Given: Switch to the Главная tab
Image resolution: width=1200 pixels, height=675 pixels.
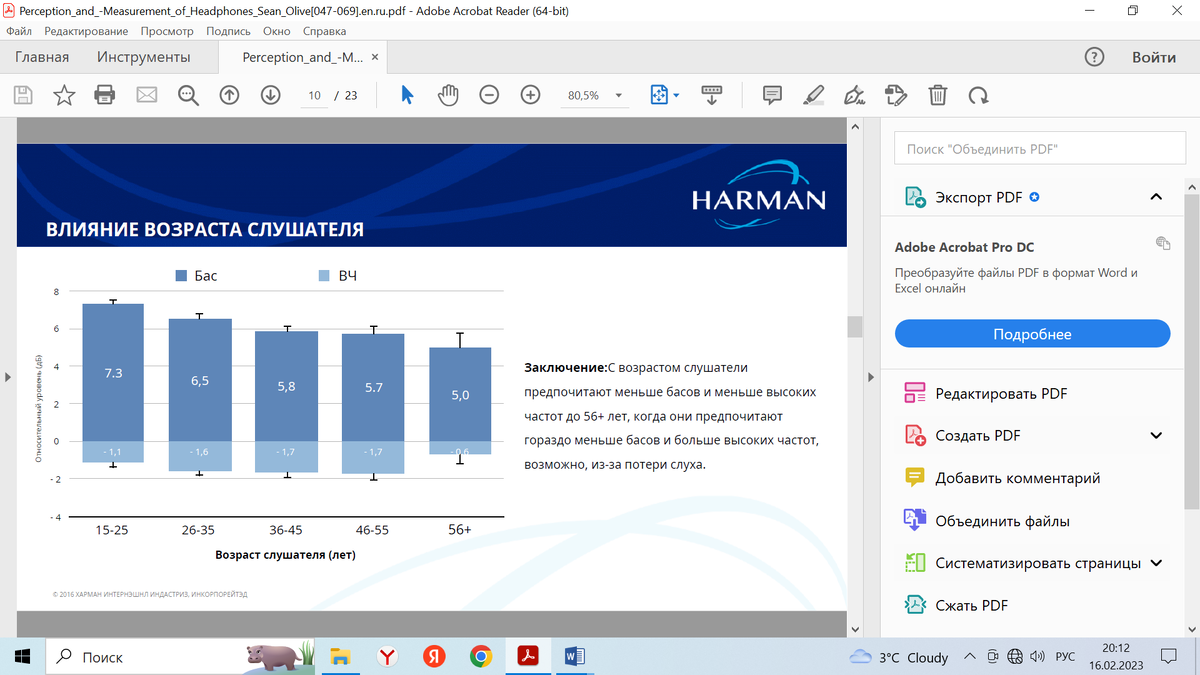Looking at the screenshot, I should tap(42, 57).
